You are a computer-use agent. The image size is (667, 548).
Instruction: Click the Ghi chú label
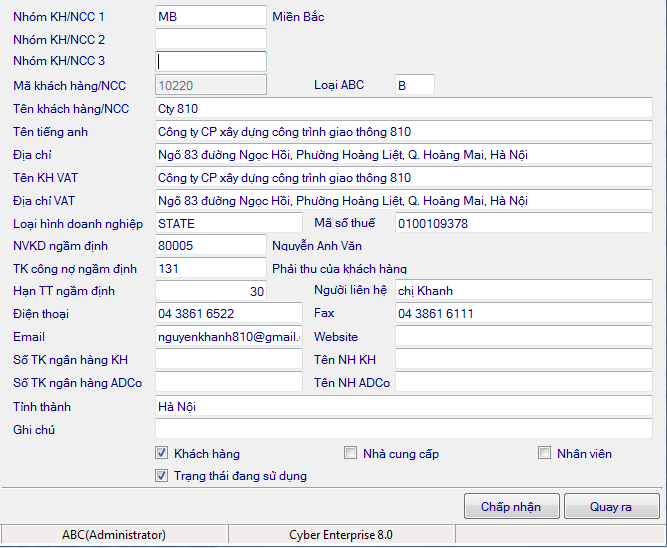34,429
